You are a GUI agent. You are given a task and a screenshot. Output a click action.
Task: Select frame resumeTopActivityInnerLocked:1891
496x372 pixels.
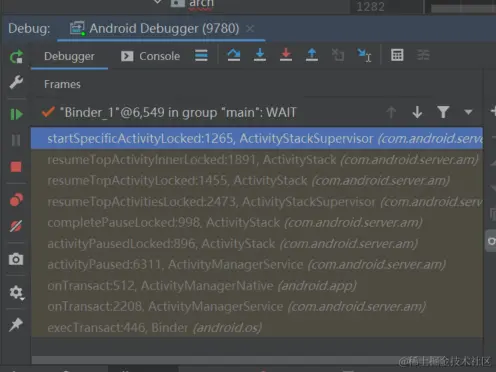(257, 160)
